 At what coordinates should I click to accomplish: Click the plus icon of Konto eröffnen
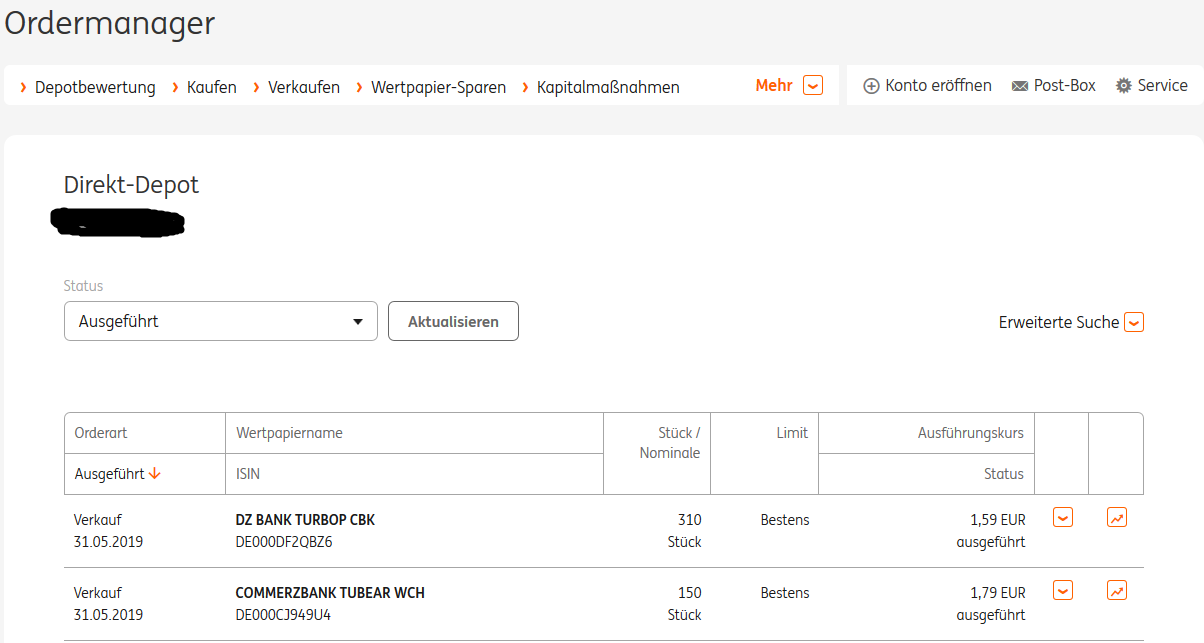[871, 86]
